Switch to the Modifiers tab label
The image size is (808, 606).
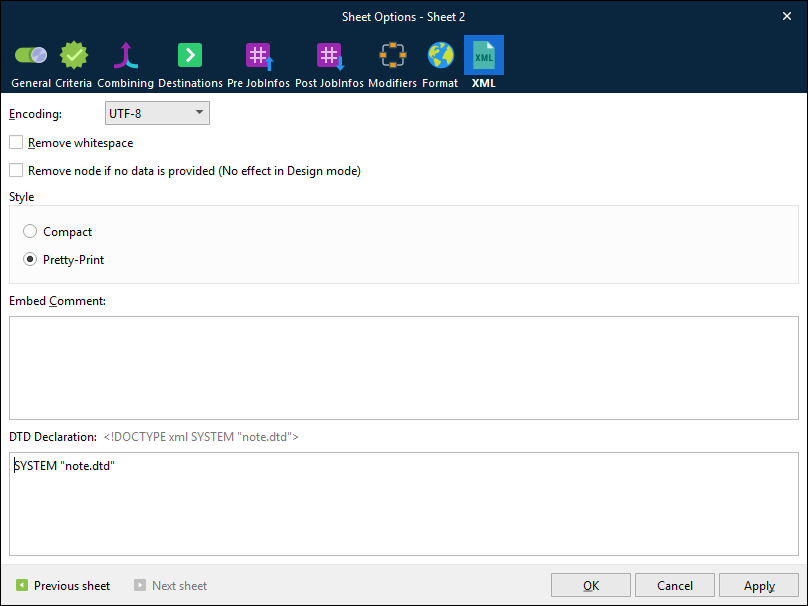click(393, 83)
